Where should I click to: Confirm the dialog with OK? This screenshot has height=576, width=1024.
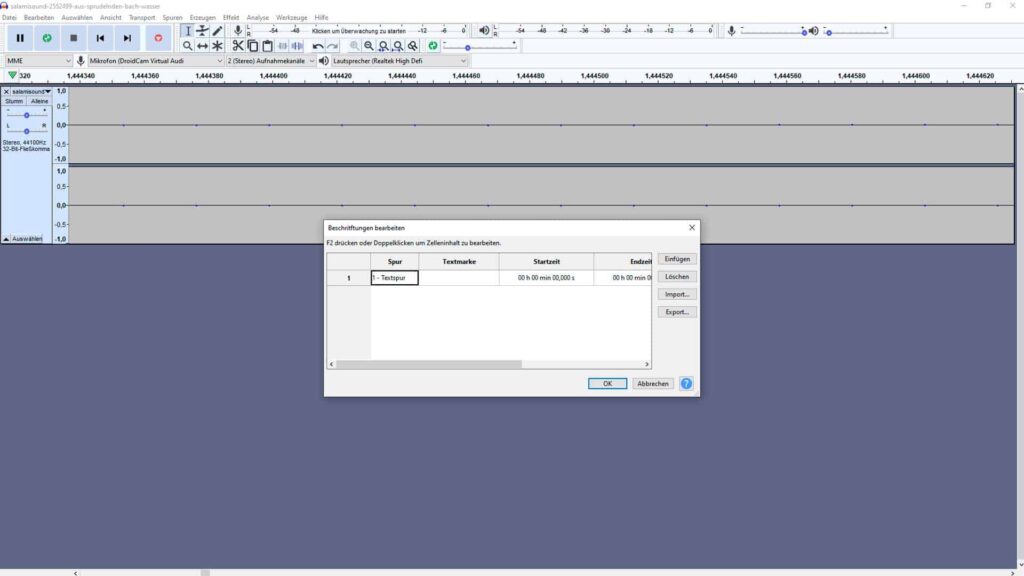click(x=607, y=384)
